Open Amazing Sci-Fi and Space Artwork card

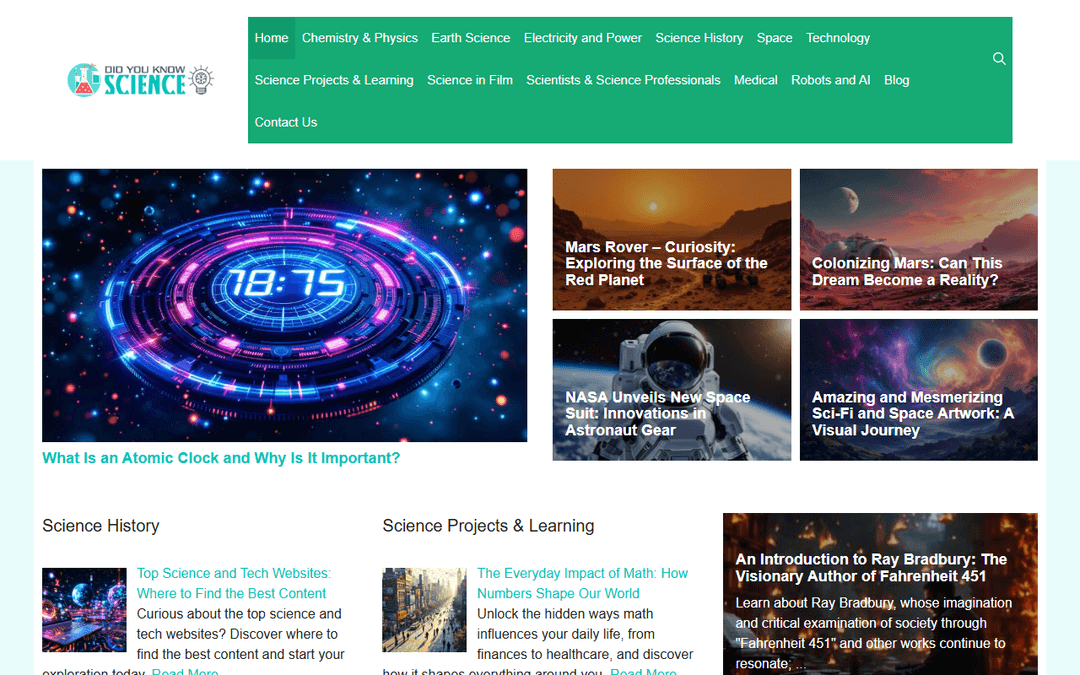(918, 390)
